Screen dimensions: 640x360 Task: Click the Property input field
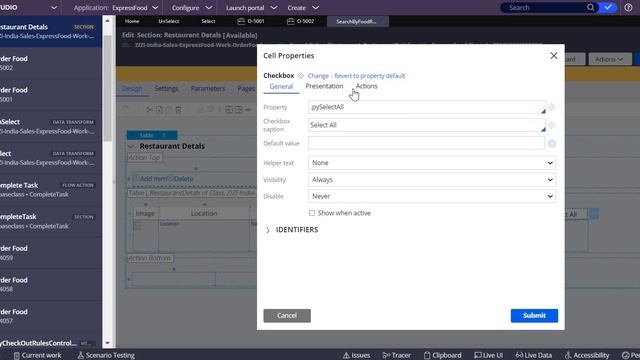427,107
